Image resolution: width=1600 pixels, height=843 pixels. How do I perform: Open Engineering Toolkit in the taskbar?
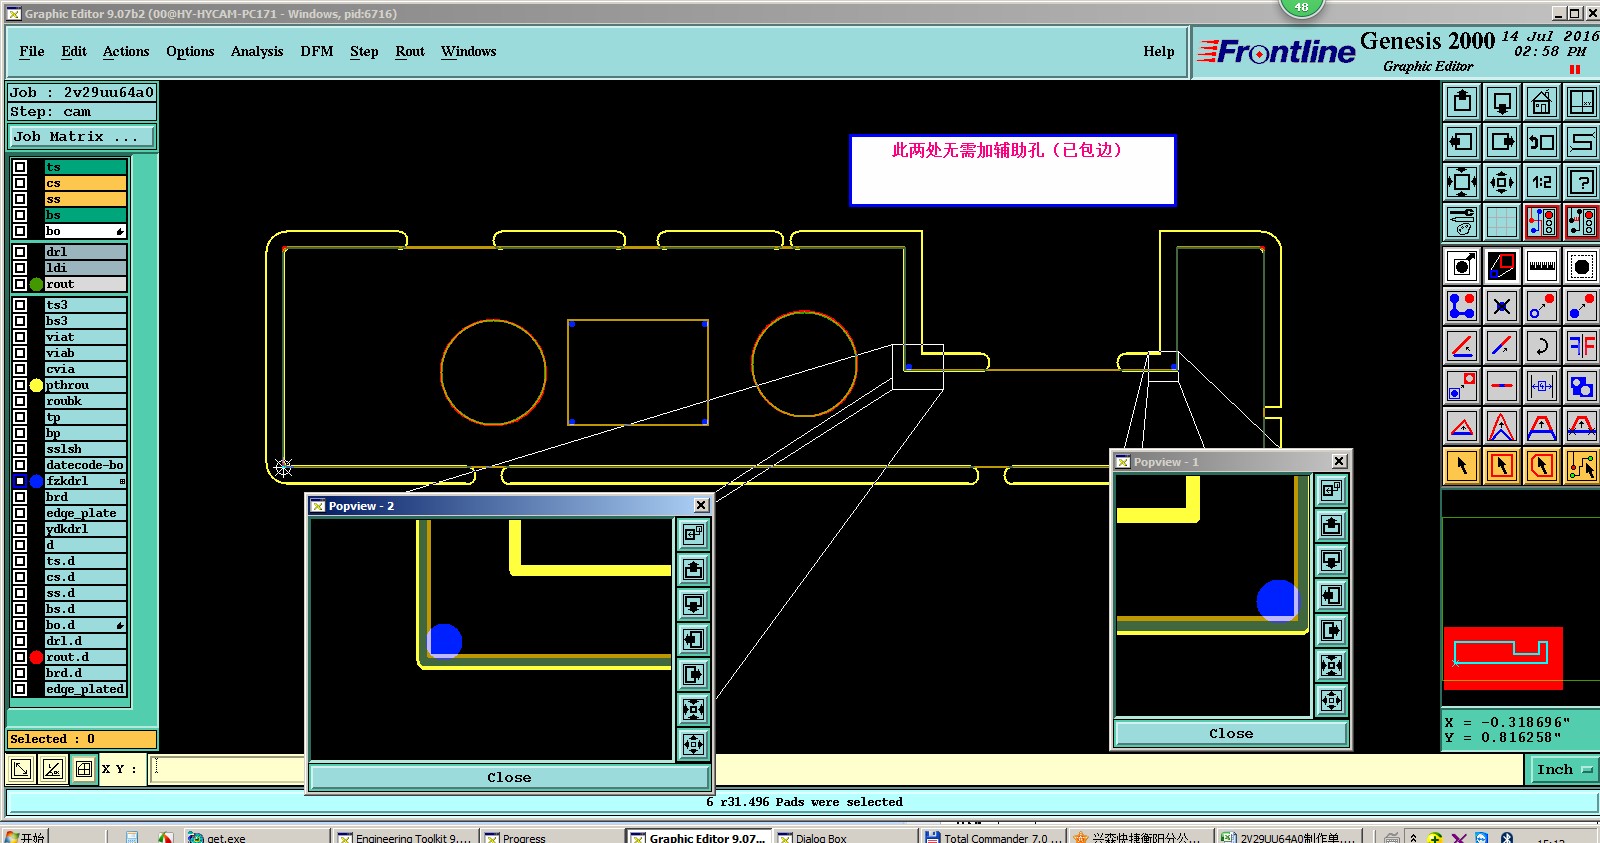(404, 837)
